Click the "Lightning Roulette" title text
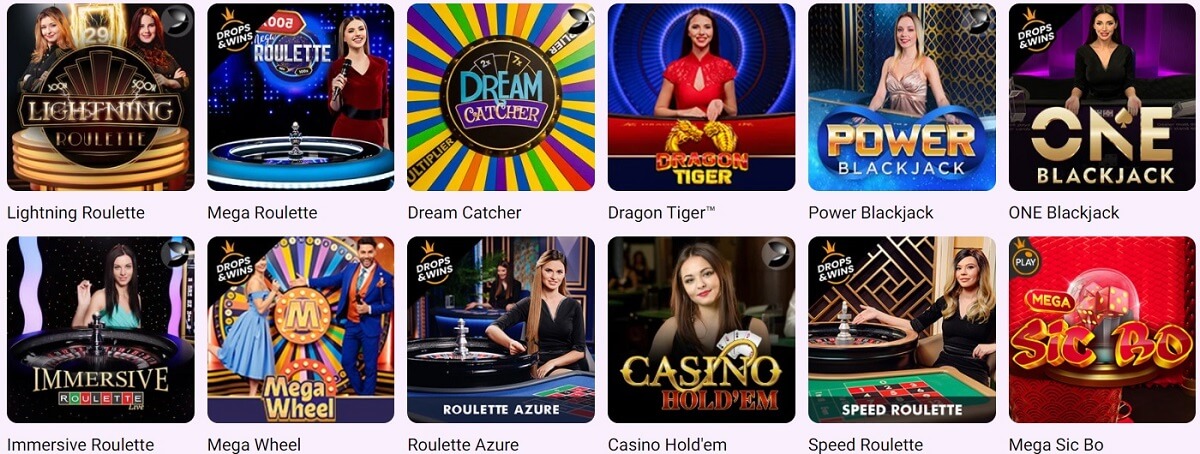 [x=76, y=212]
